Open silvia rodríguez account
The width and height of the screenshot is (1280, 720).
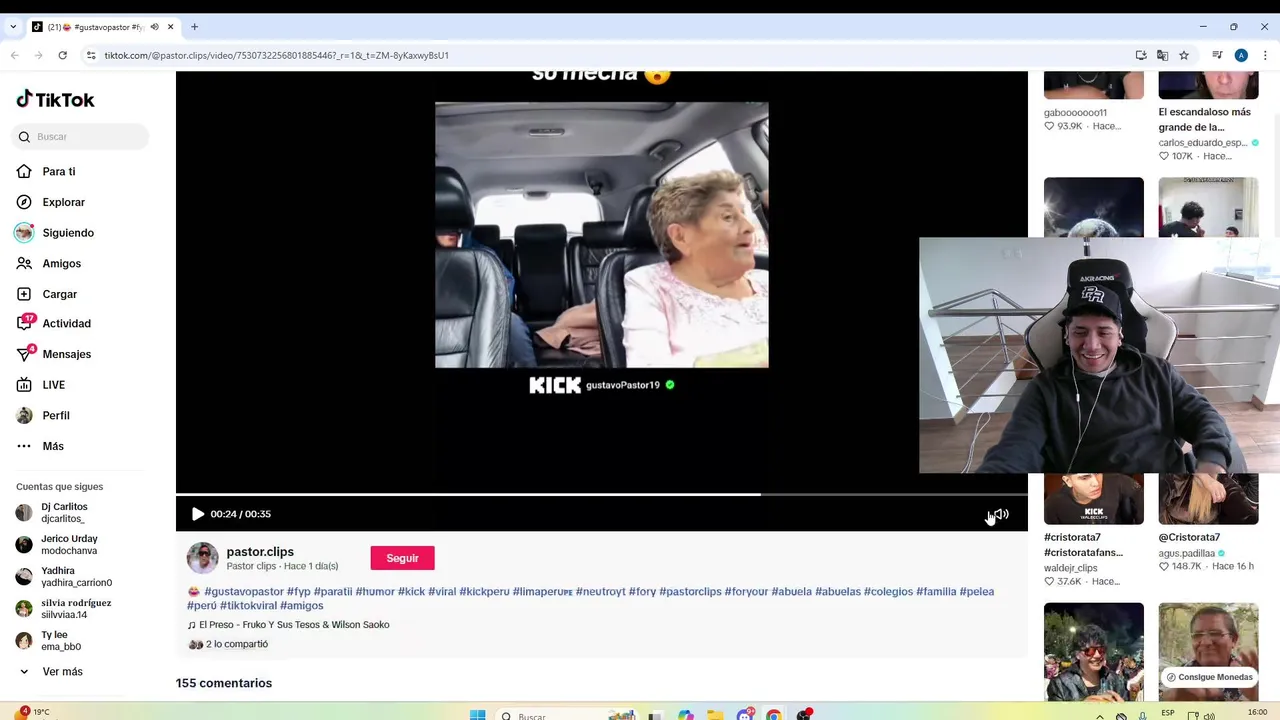point(76,609)
